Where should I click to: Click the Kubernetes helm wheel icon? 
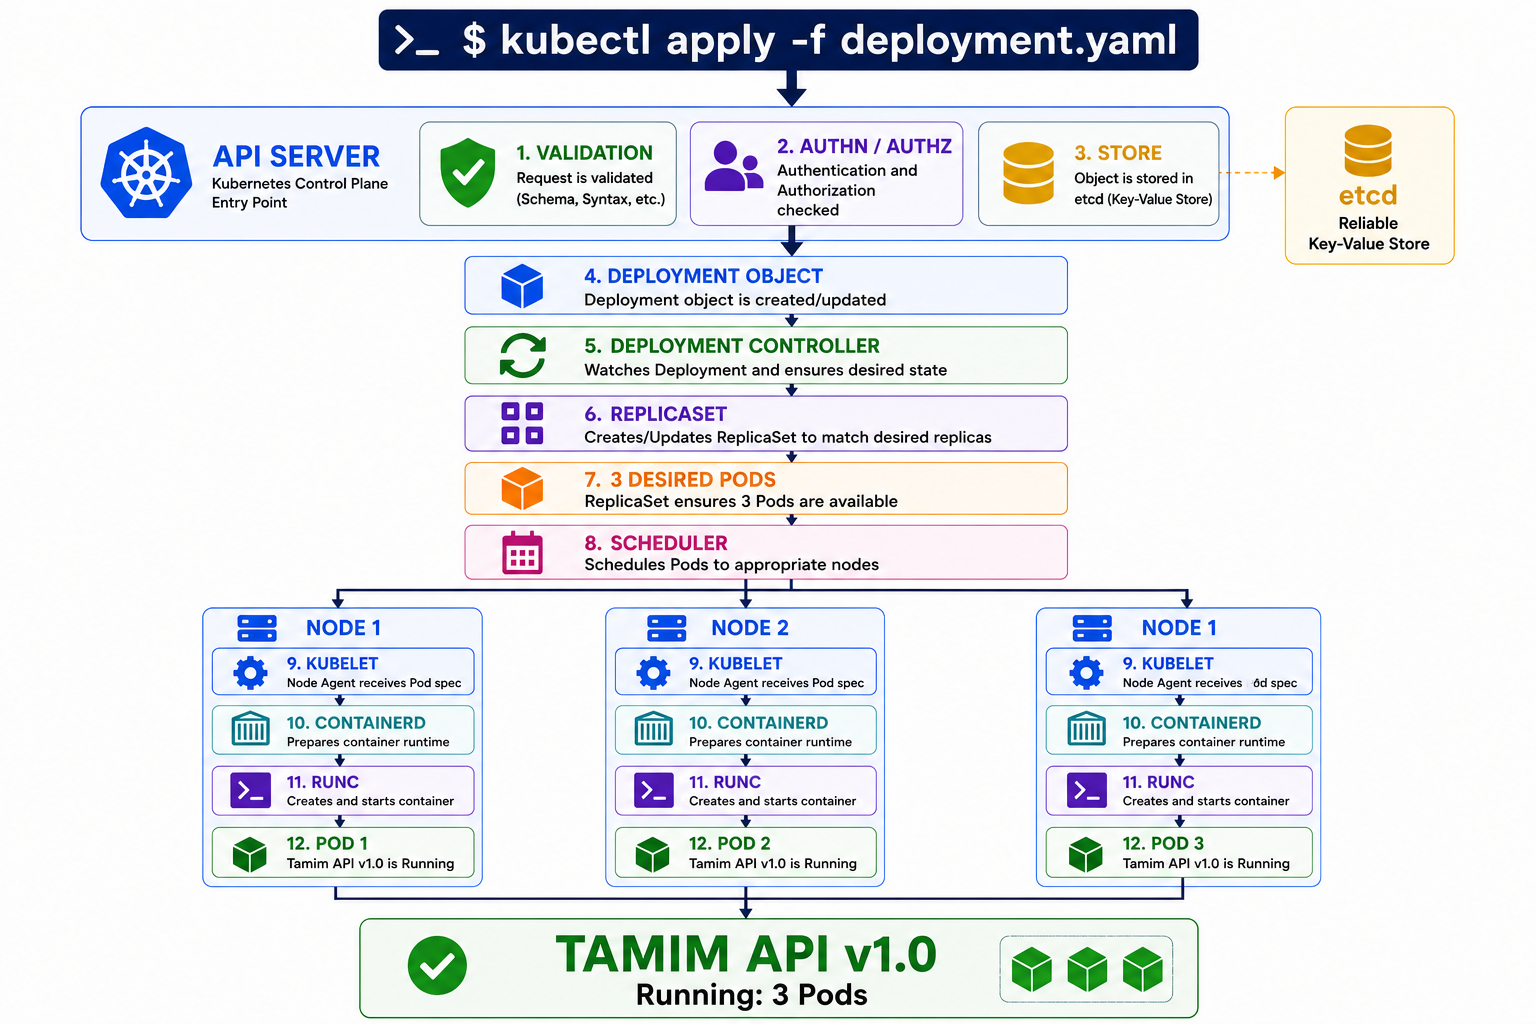[x=146, y=173]
